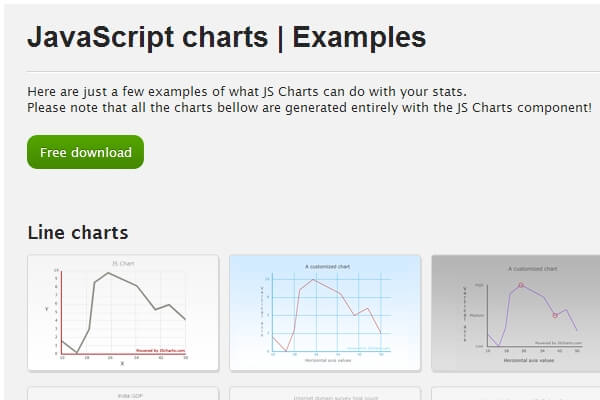Screen dimensions: 600x400
Task: Click the upper red circle marker on purple line
Action: (x=520, y=285)
